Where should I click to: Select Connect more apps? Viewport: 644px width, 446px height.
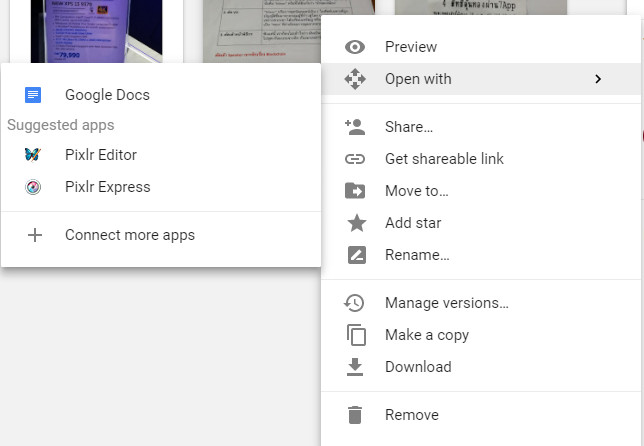pos(161,235)
